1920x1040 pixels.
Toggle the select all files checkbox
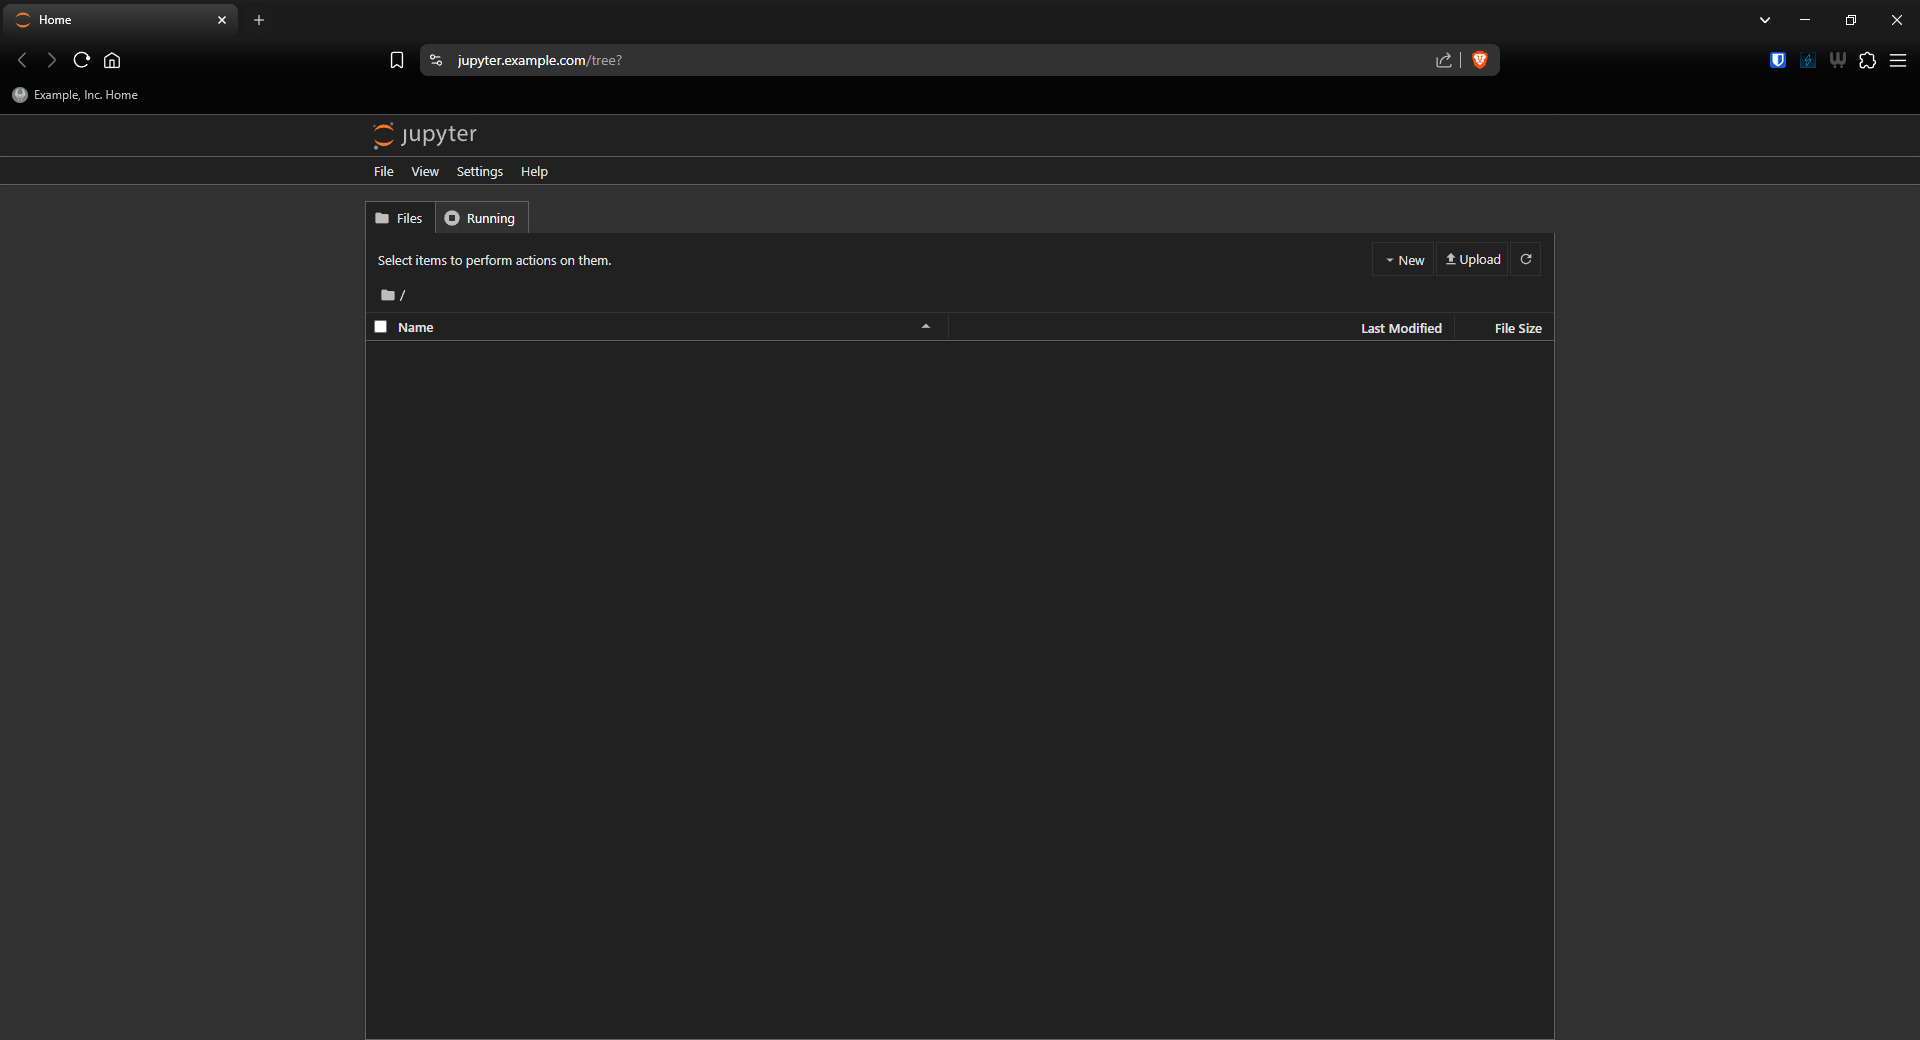click(381, 327)
